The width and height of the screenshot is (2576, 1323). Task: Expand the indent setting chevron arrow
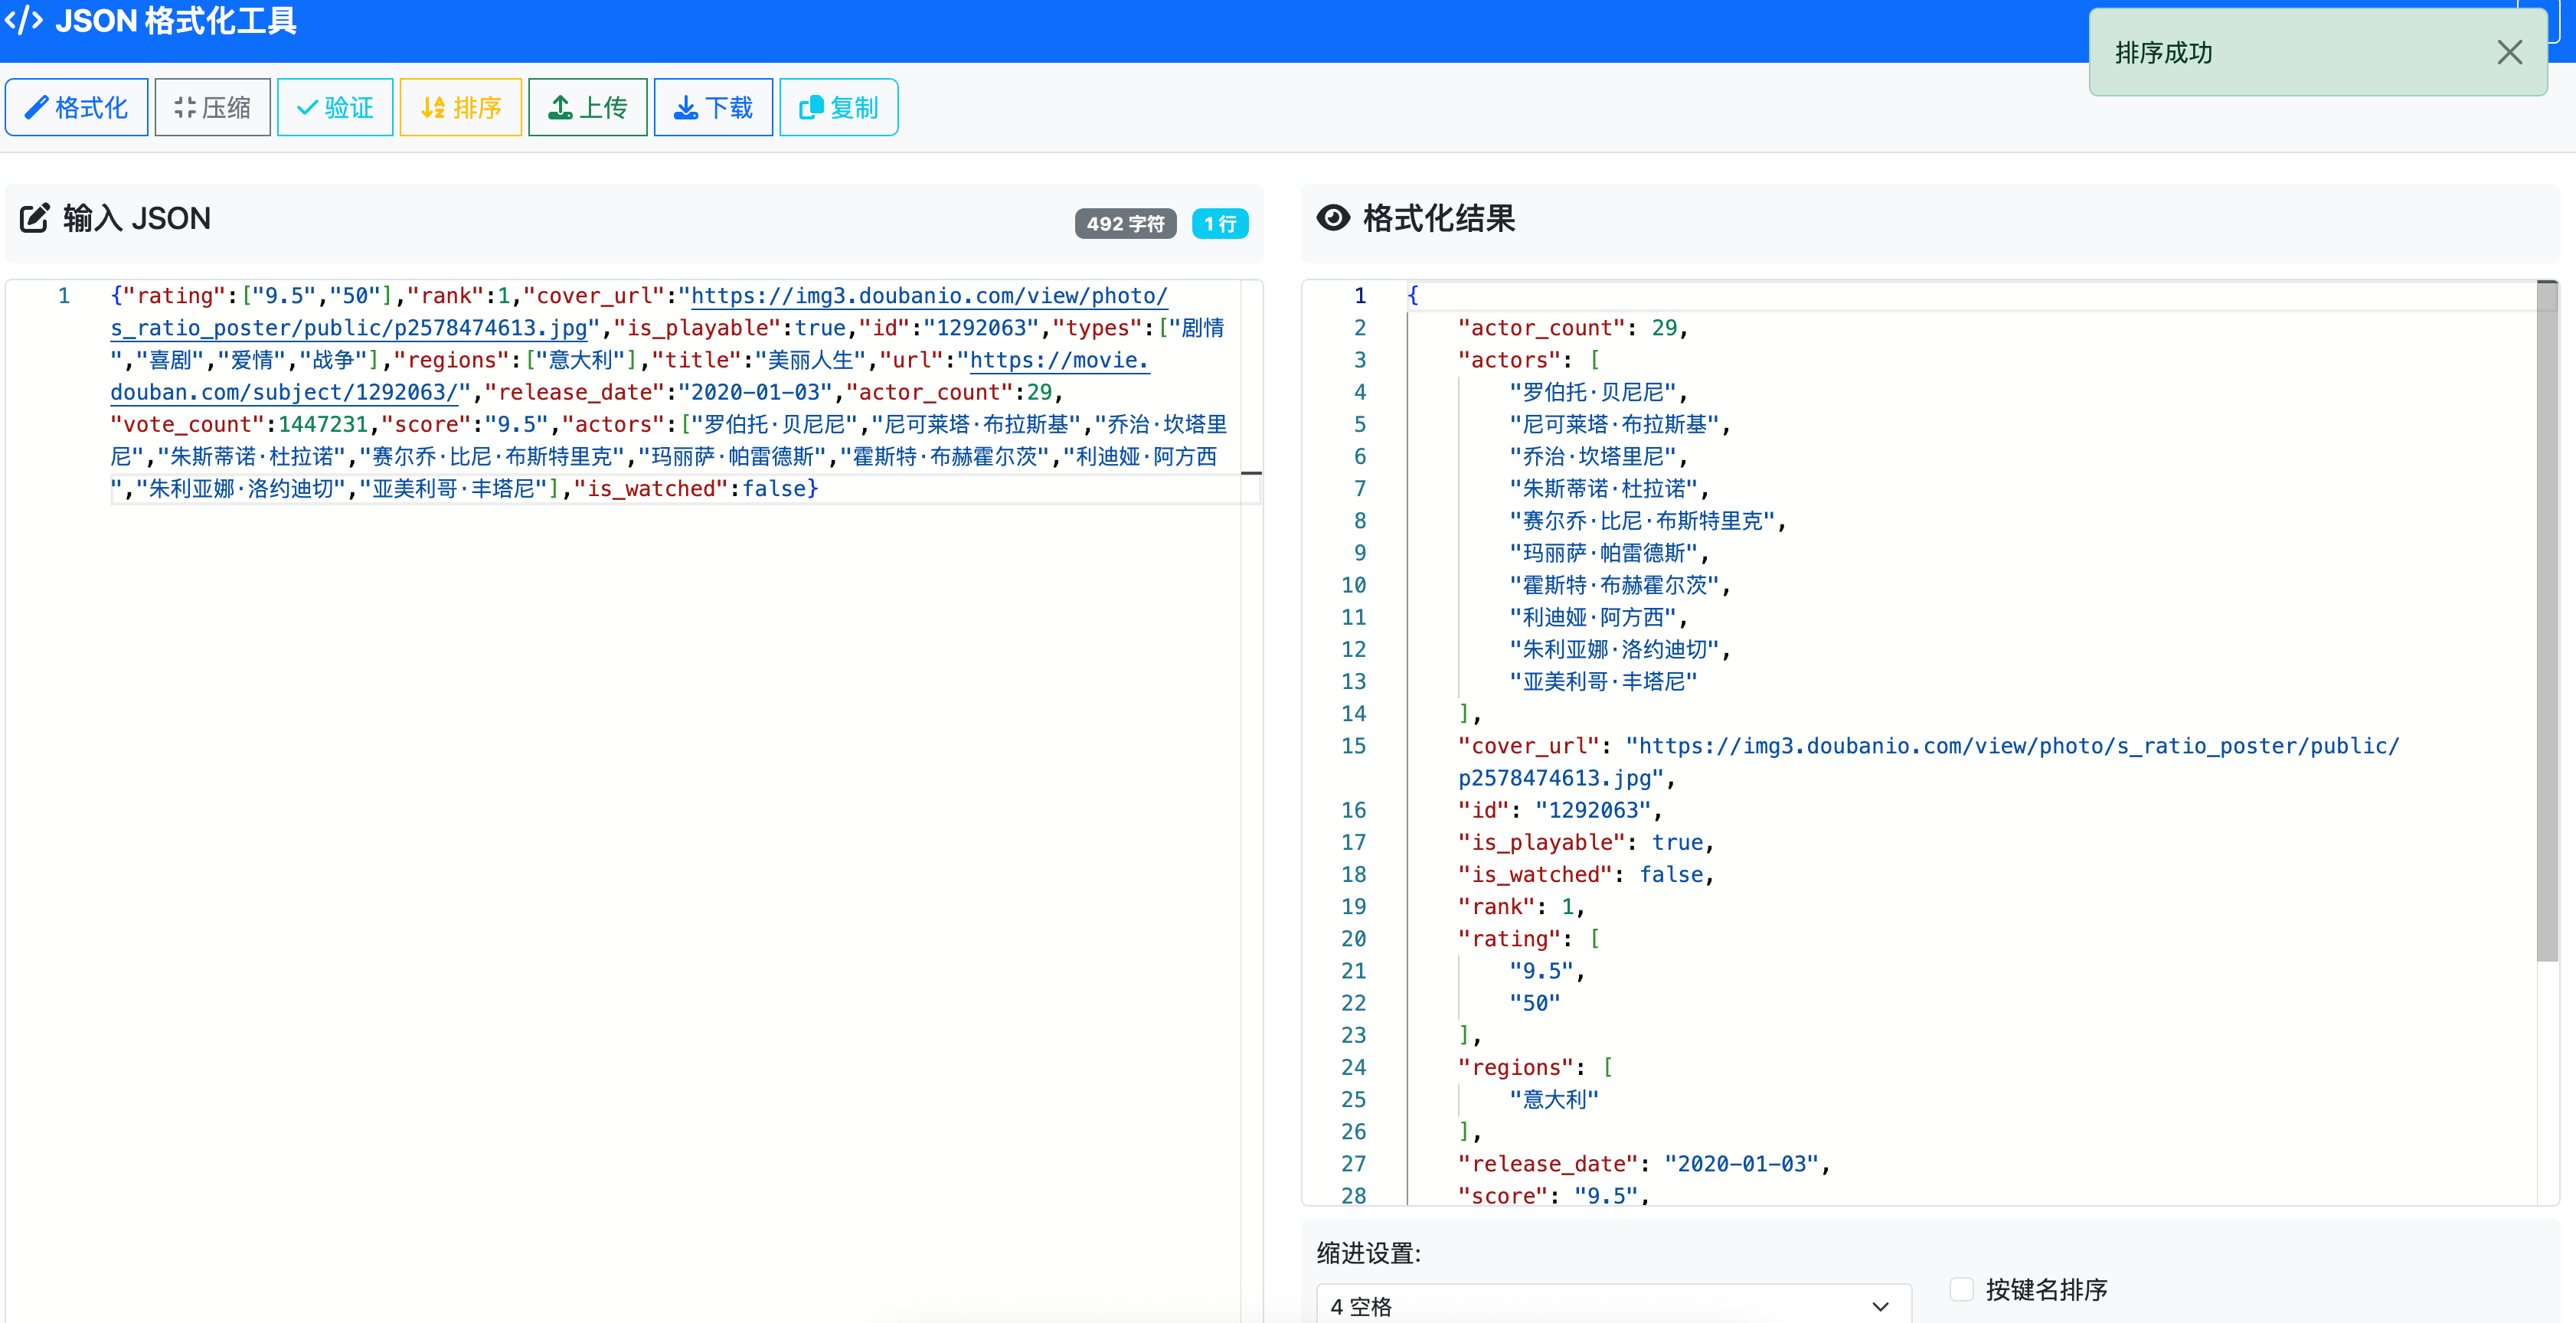(x=1881, y=1307)
